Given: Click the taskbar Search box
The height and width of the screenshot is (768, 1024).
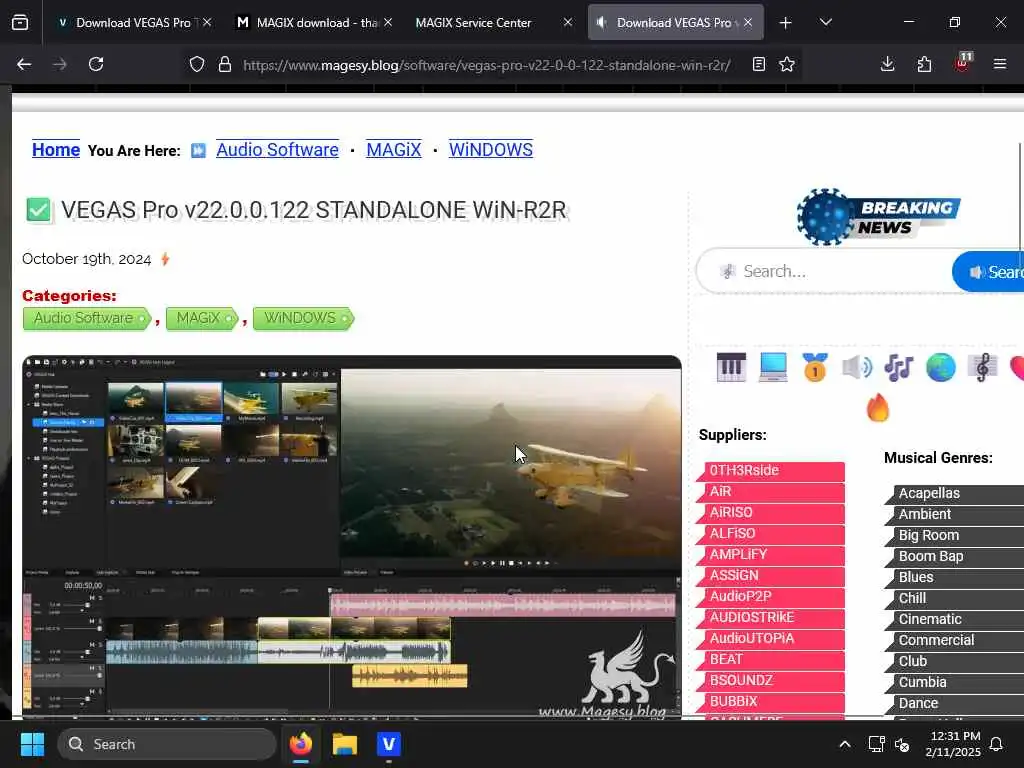Looking at the screenshot, I should 167,744.
